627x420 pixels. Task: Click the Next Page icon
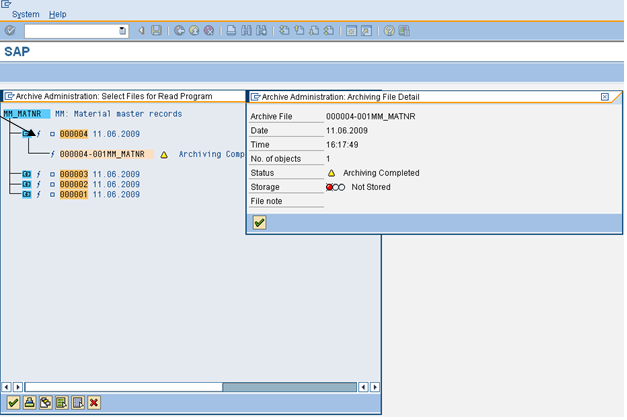point(314,30)
